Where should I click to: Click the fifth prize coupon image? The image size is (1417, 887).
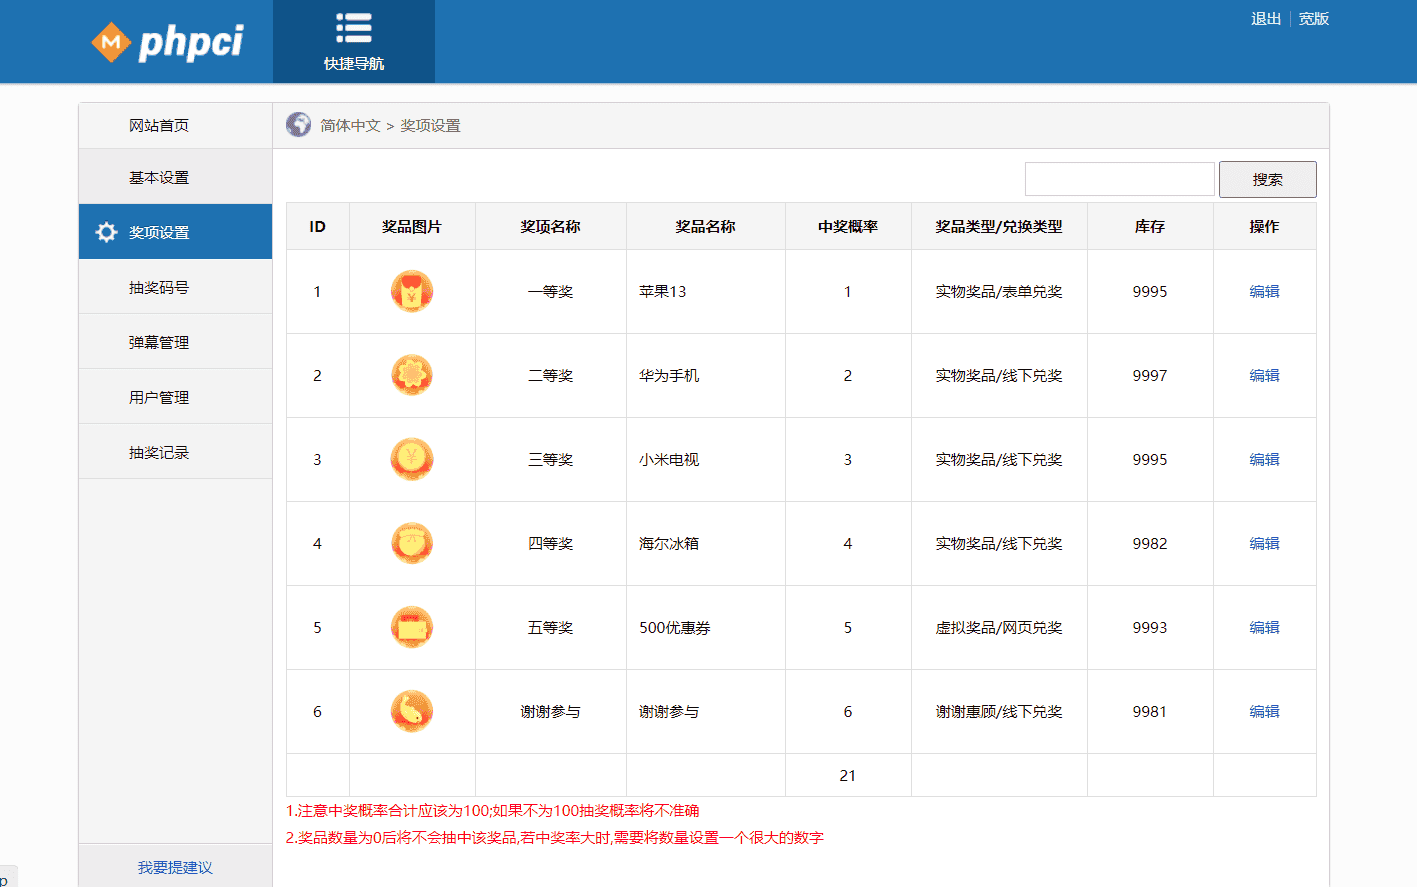tap(411, 627)
